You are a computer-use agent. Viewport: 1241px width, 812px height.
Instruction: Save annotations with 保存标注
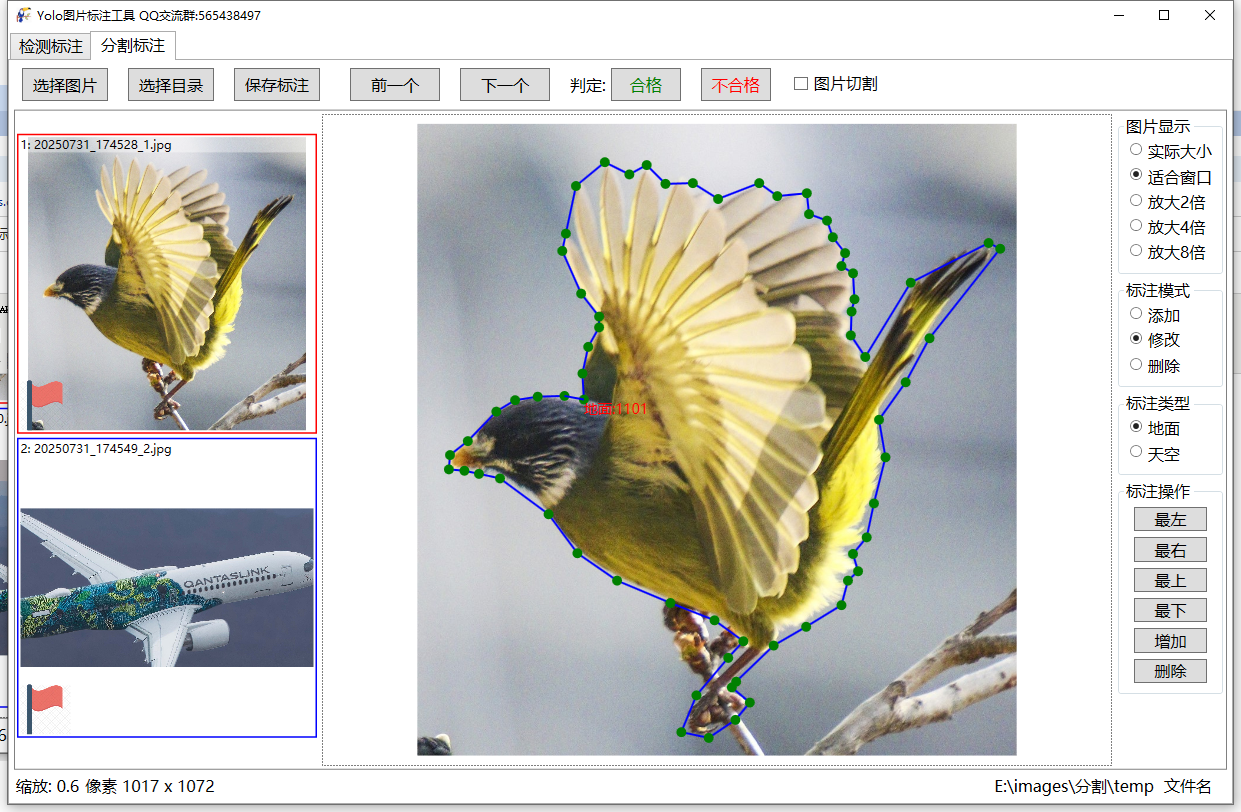[x=277, y=85]
